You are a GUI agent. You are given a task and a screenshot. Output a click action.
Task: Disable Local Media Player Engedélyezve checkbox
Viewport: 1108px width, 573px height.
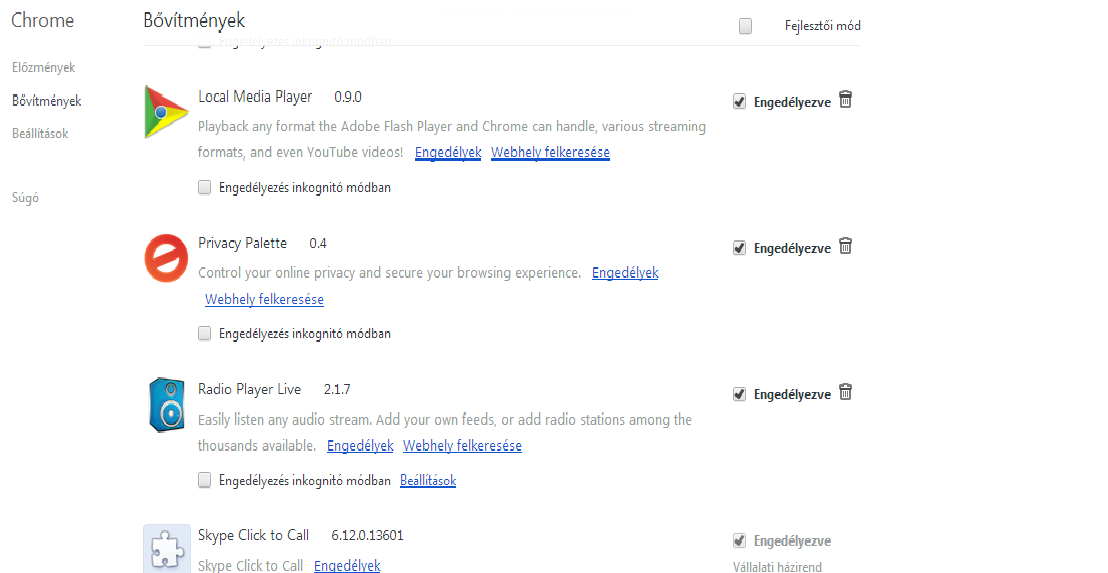(740, 102)
